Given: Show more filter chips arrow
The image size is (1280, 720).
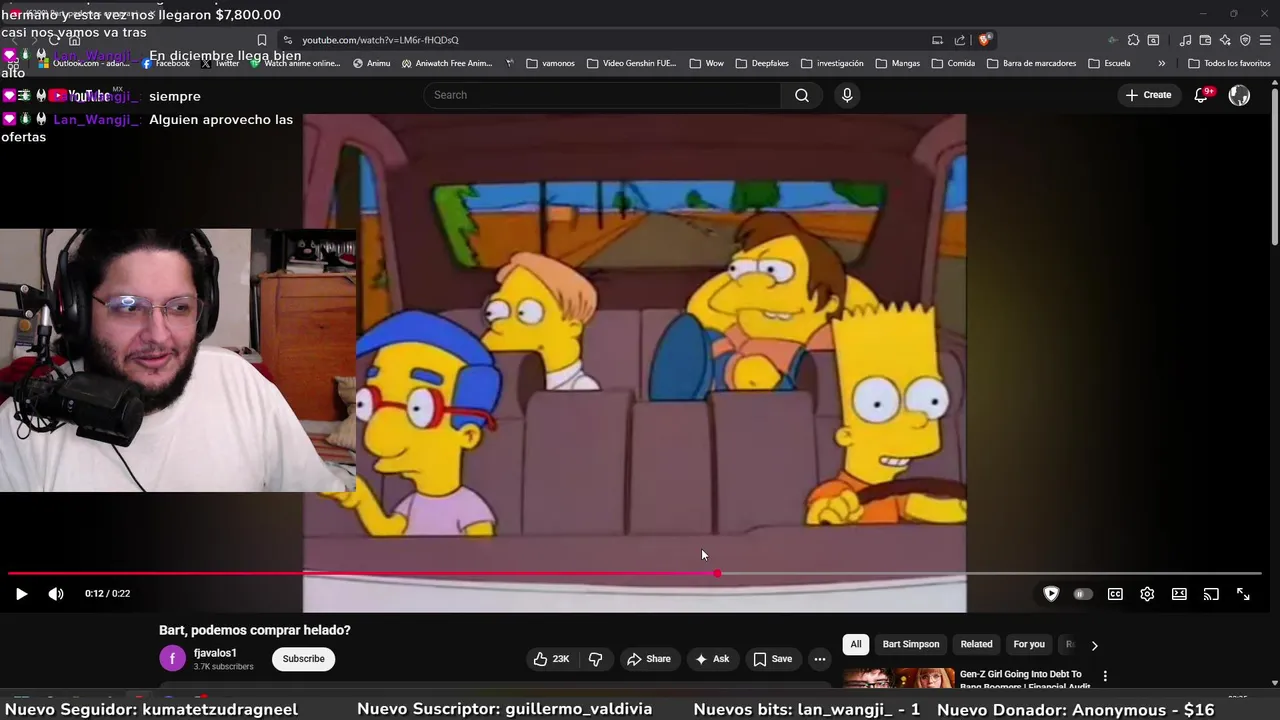Looking at the screenshot, I should coord(1094,645).
